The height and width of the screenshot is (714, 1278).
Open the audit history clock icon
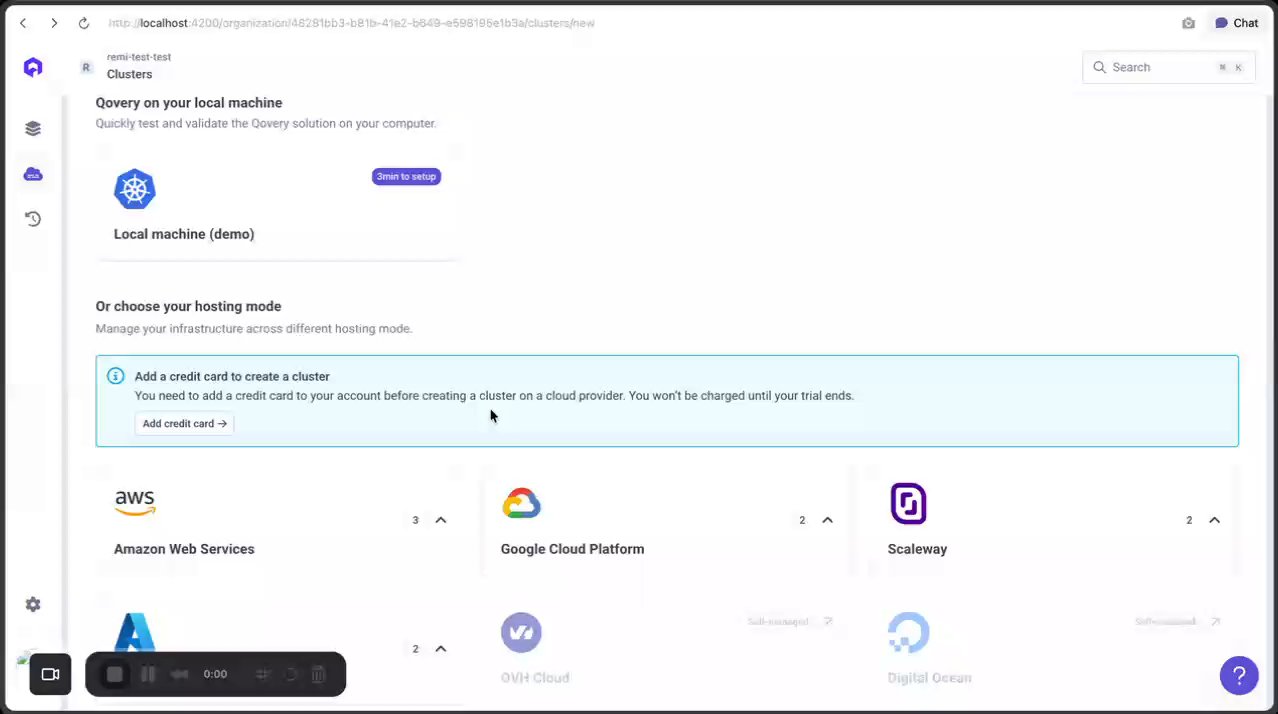pos(33,219)
